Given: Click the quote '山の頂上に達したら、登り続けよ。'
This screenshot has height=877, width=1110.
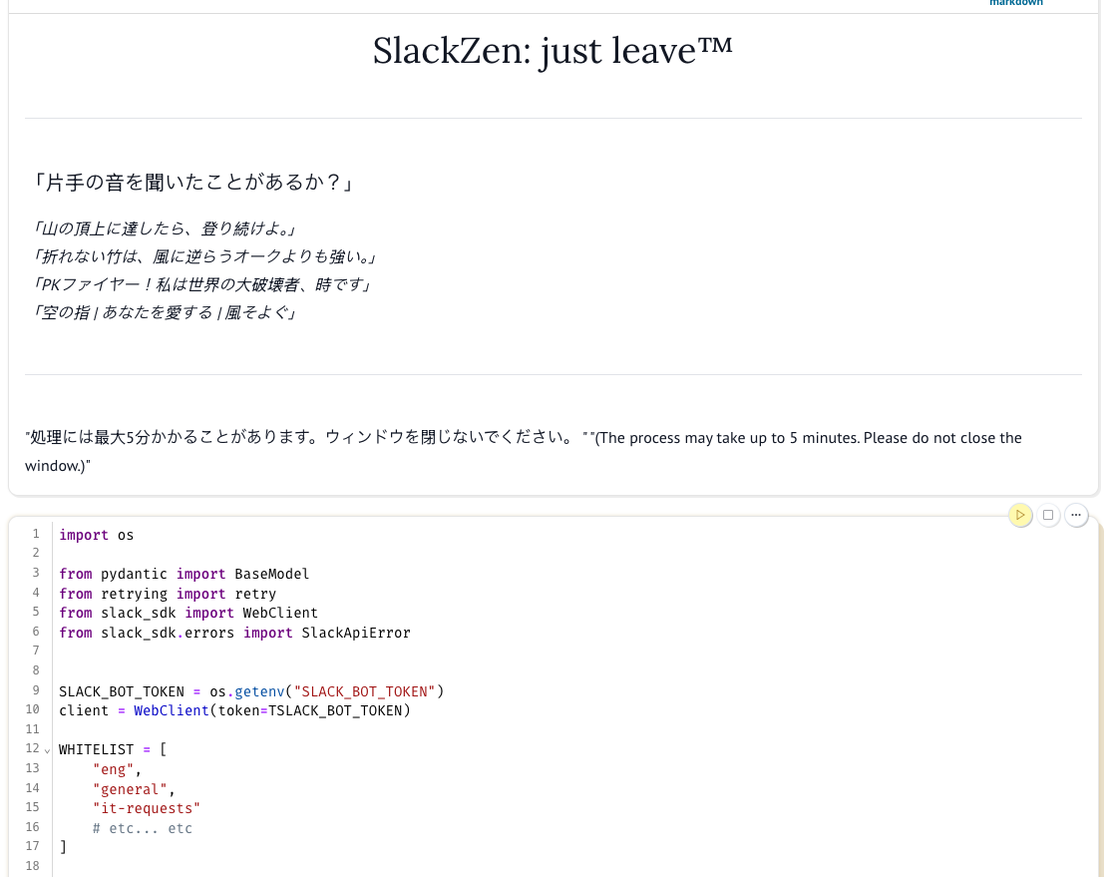Looking at the screenshot, I should click(163, 229).
